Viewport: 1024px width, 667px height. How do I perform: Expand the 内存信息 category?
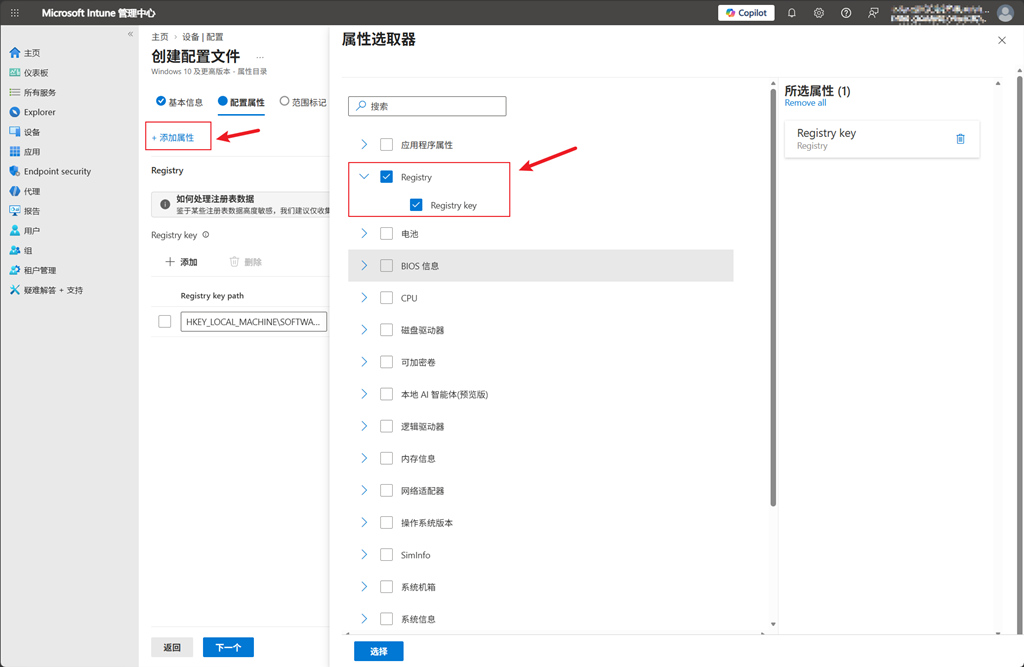click(x=364, y=458)
